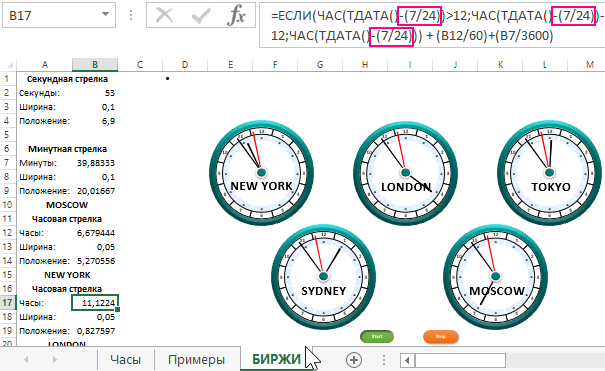Image resolution: width=605 pixels, height=371 pixels.
Task: Select row 1 header
Action: coord(7,79)
